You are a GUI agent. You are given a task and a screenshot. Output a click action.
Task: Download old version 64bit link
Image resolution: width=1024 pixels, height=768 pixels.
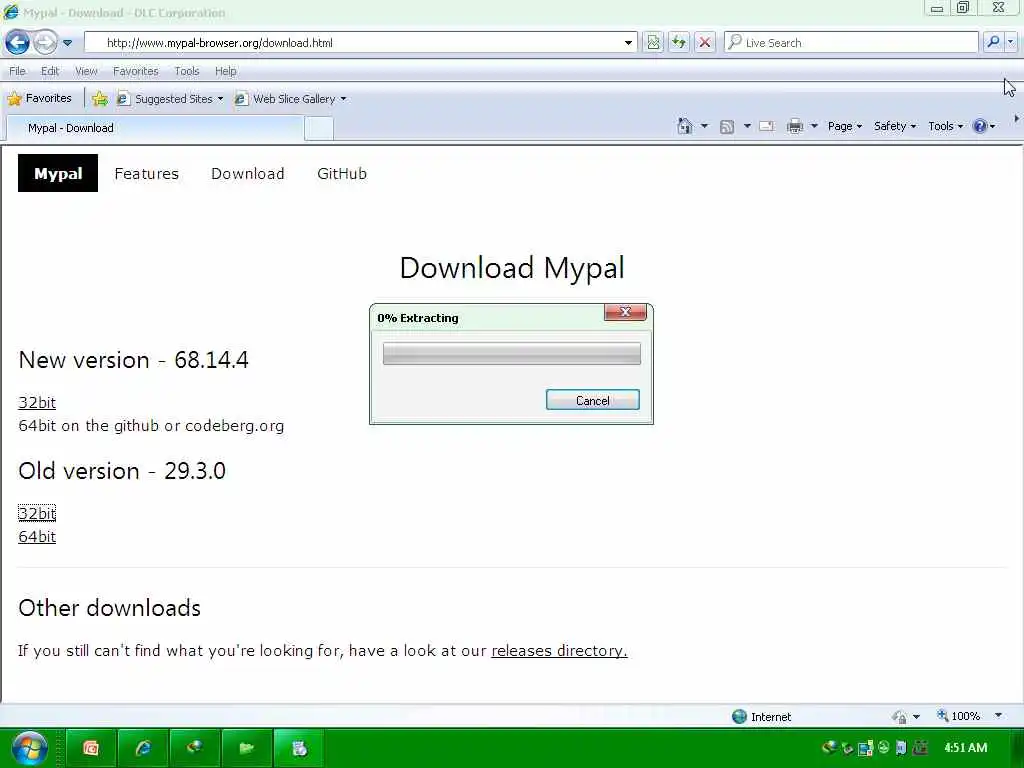pyautogui.click(x=37, y=537)
